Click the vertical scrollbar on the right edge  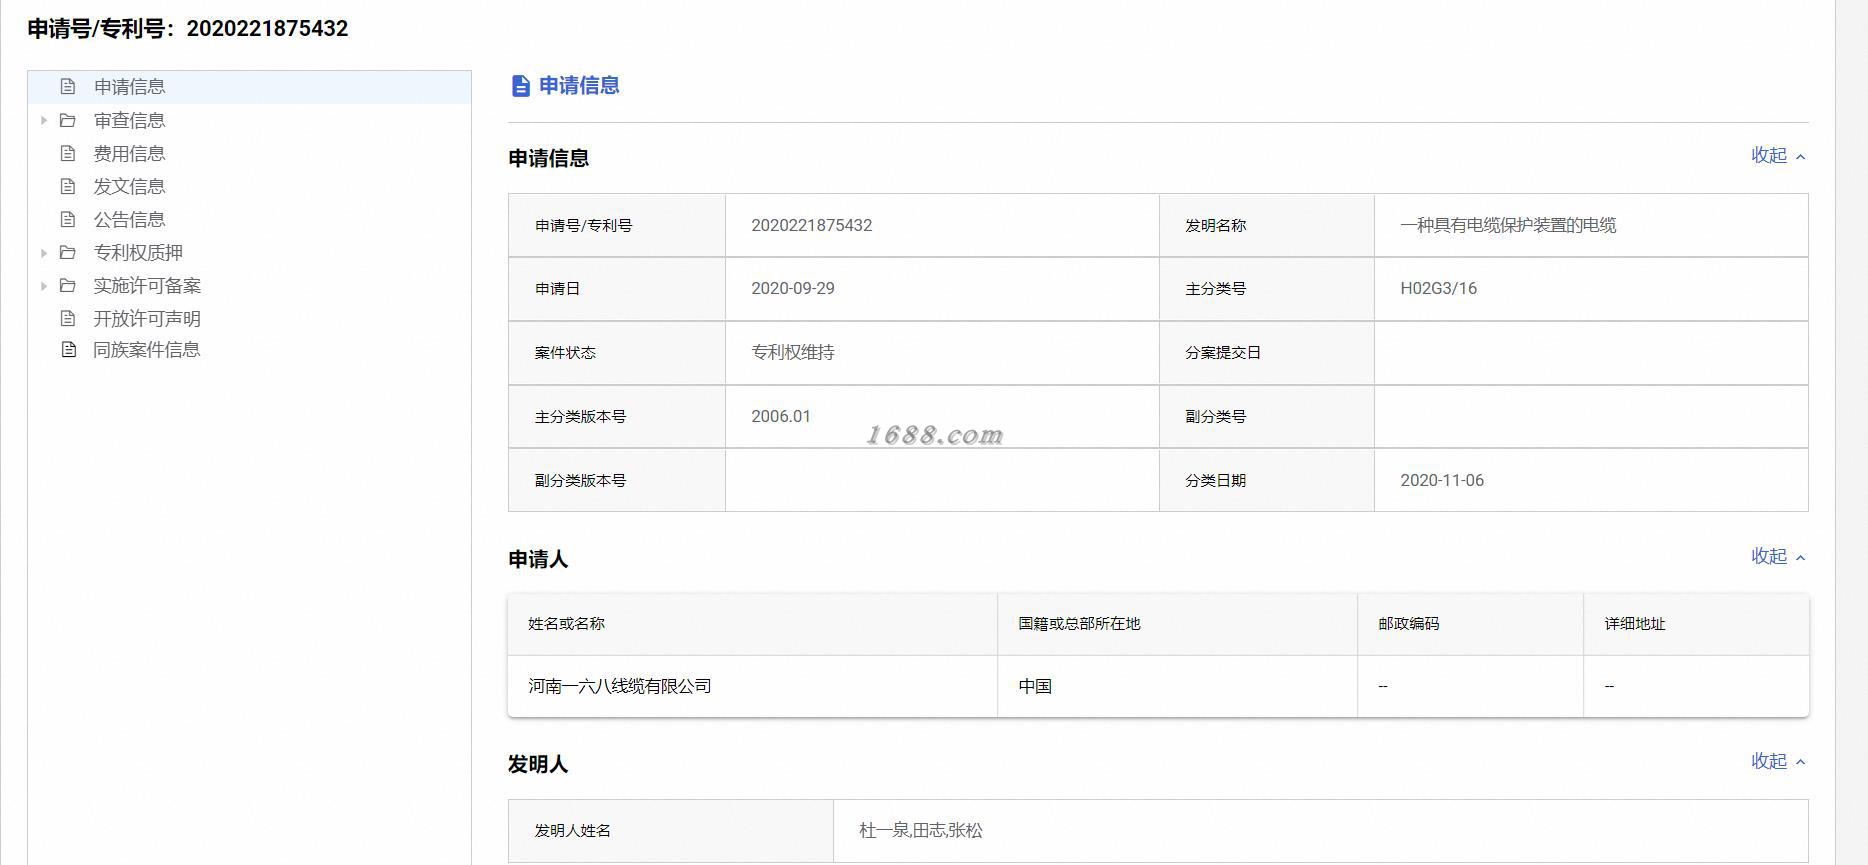point(1851,432)
